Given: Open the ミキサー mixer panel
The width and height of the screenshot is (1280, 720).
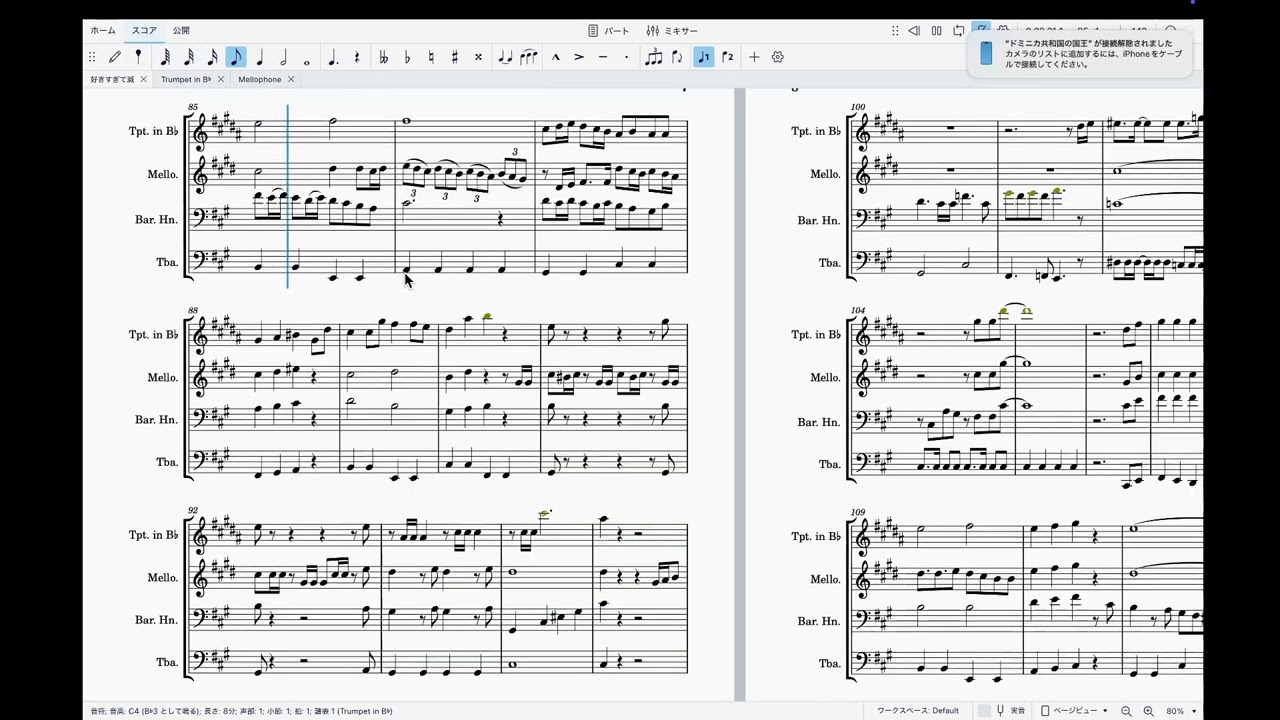Looking at the screenshot, I should click(x=672, y=31).
